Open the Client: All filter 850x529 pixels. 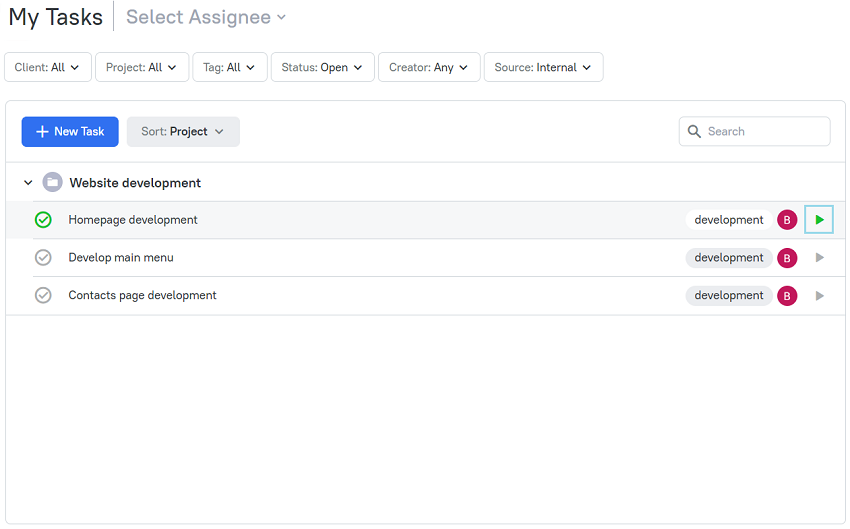coord(48,67)
